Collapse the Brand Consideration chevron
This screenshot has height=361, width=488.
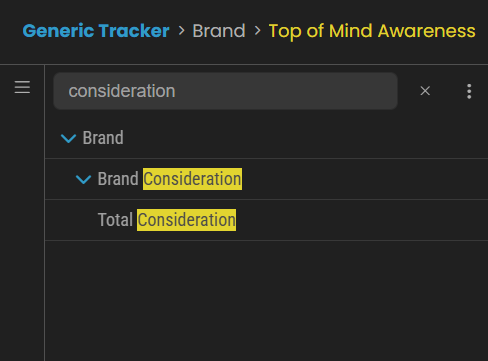click(x=83, y=179)
